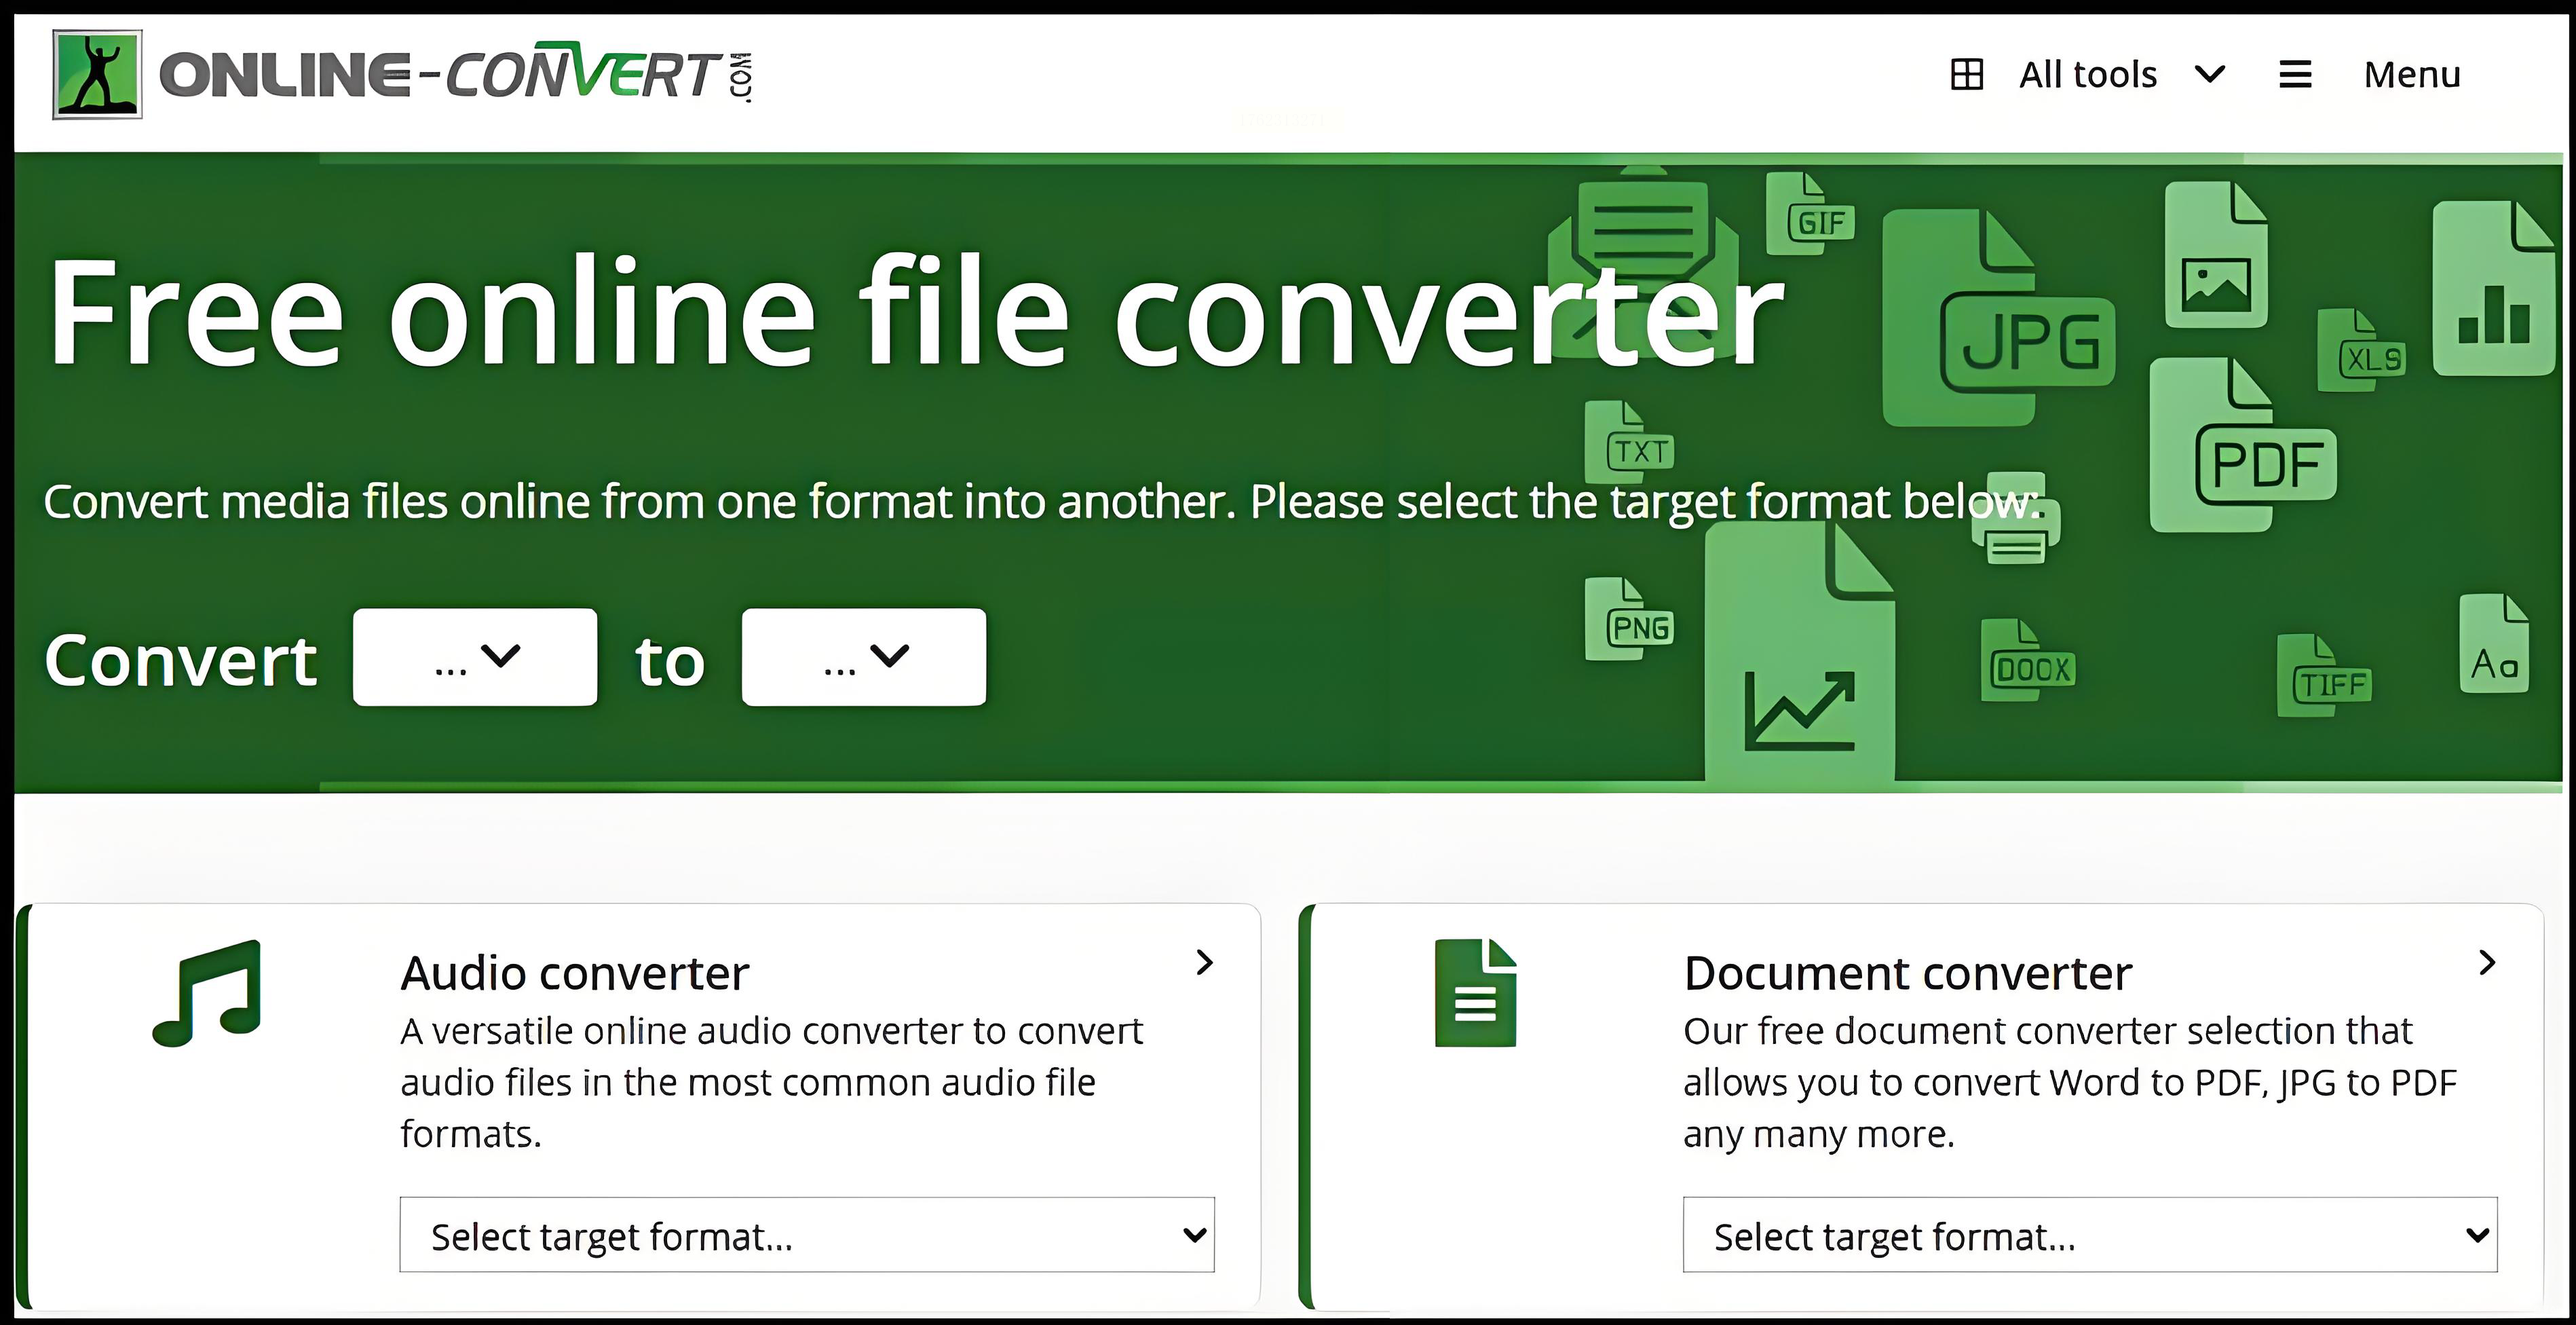
Task: Click the Online-Convert logo icon
Action: [97, 74]
